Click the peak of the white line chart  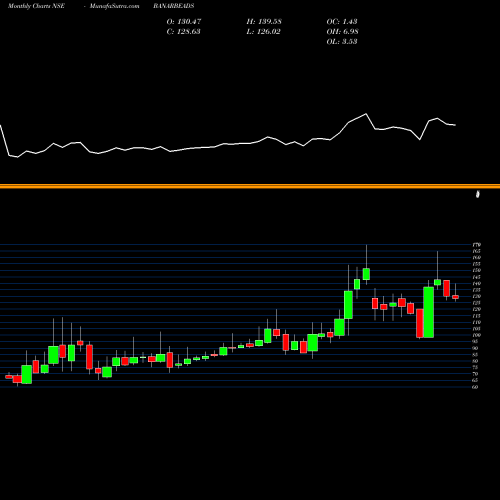click(x=366, y=114)
